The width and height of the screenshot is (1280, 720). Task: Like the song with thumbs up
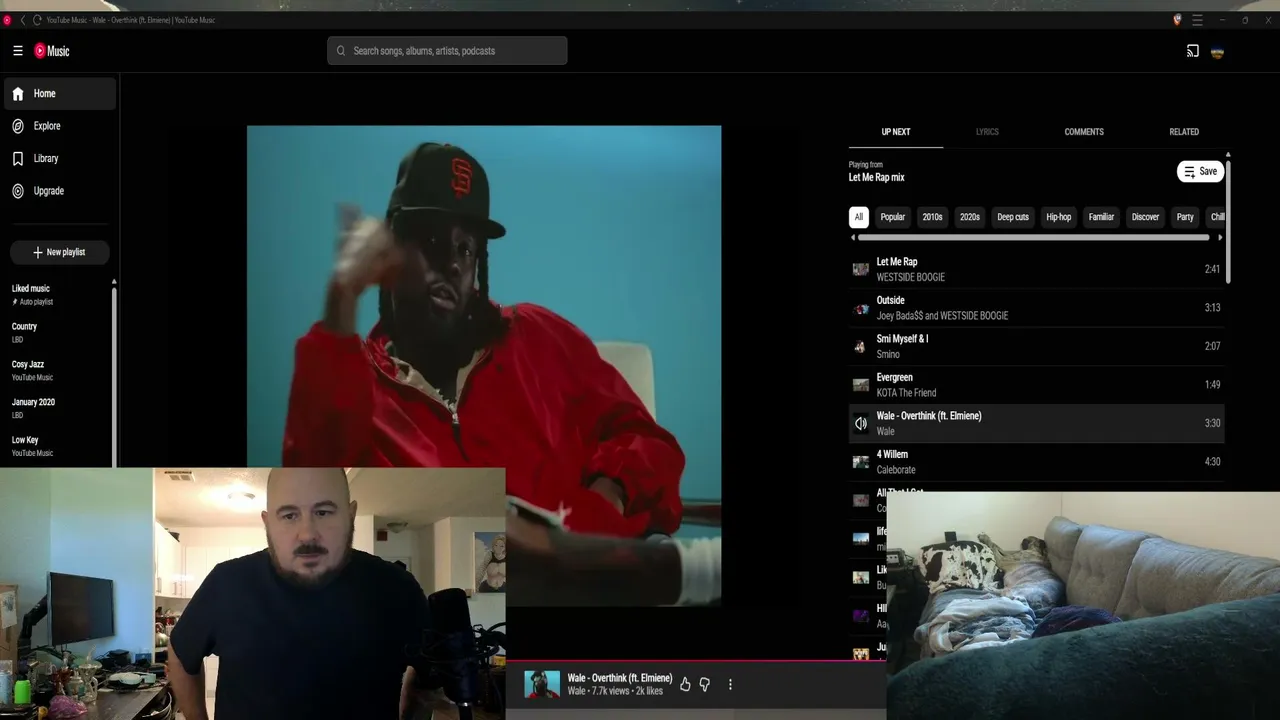point(685,685)
